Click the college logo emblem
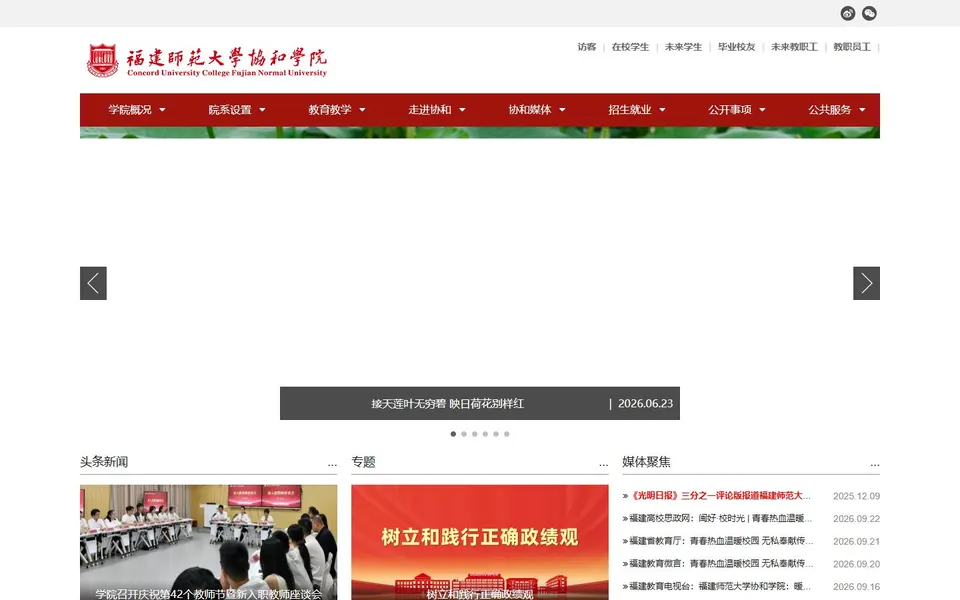960x600 pixels. tap(102, 60)
